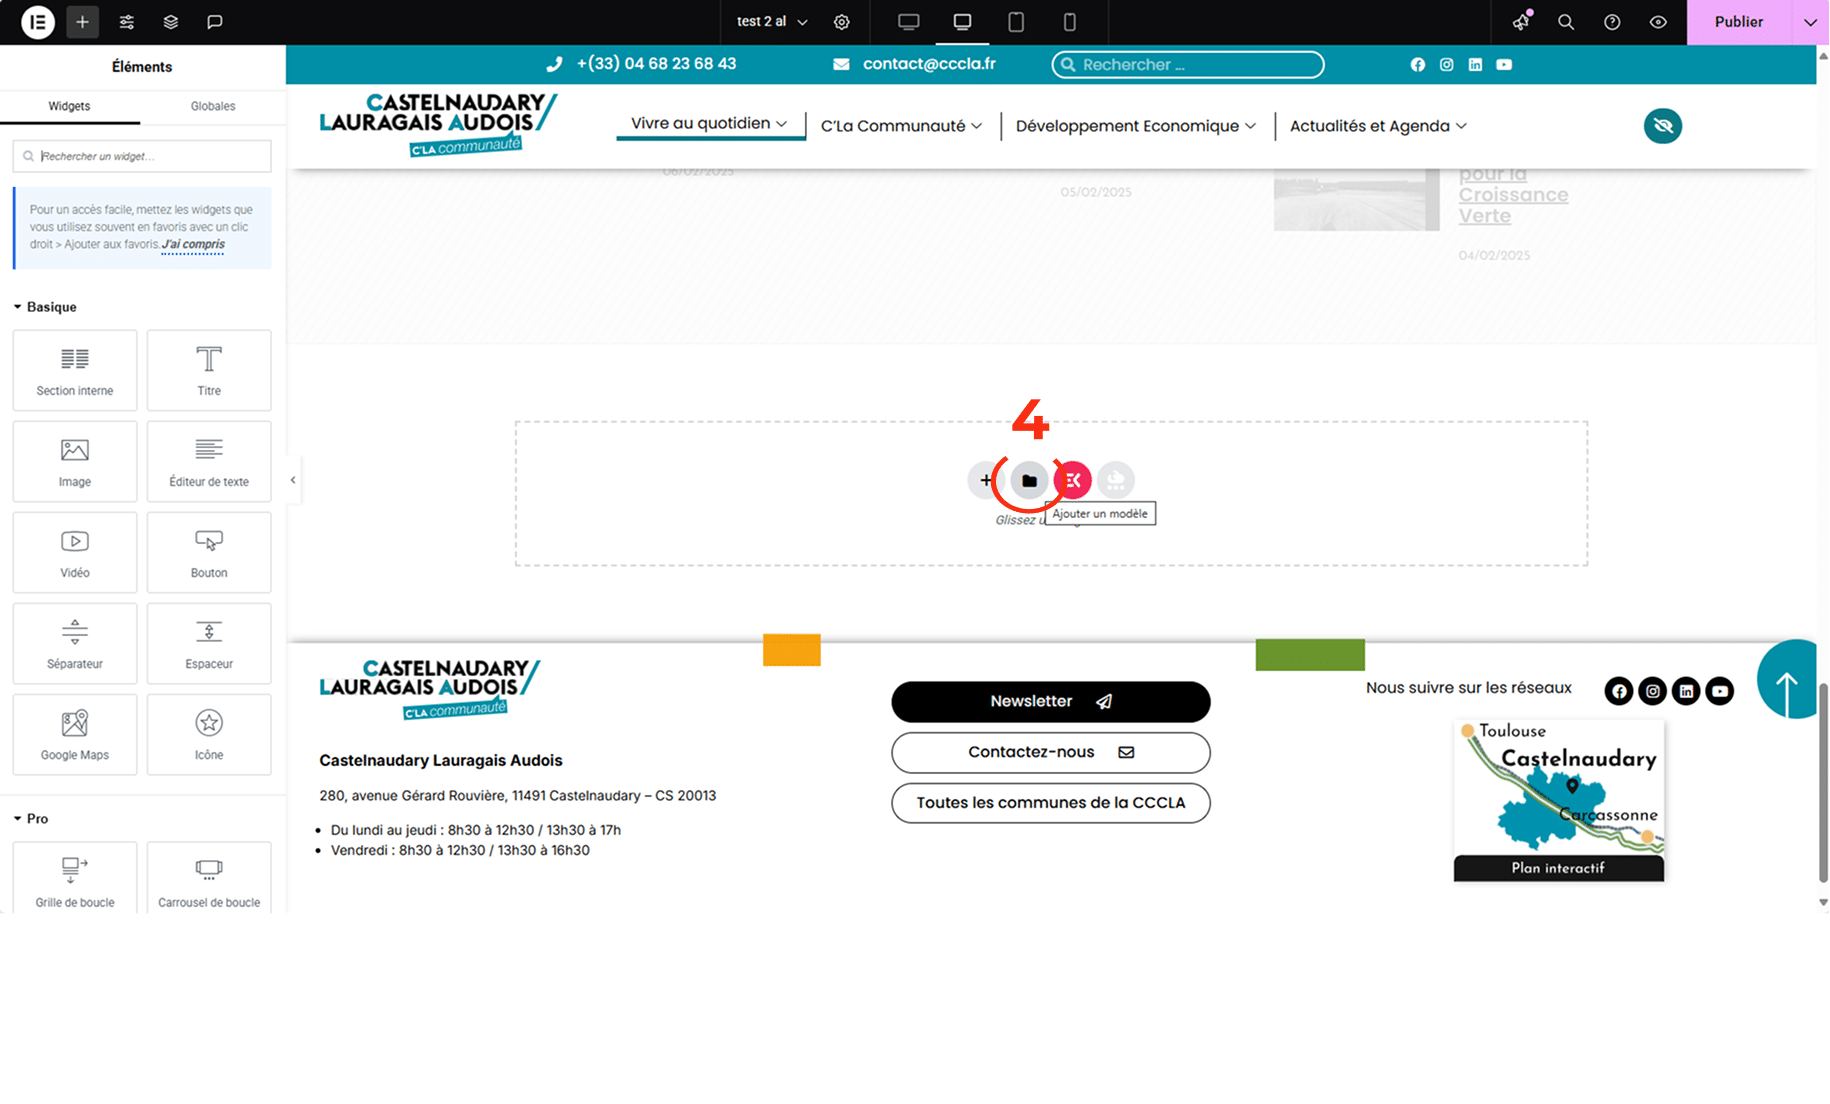Open the Elementor logo menu
1830x1104 pixels.
click(38, 22)
